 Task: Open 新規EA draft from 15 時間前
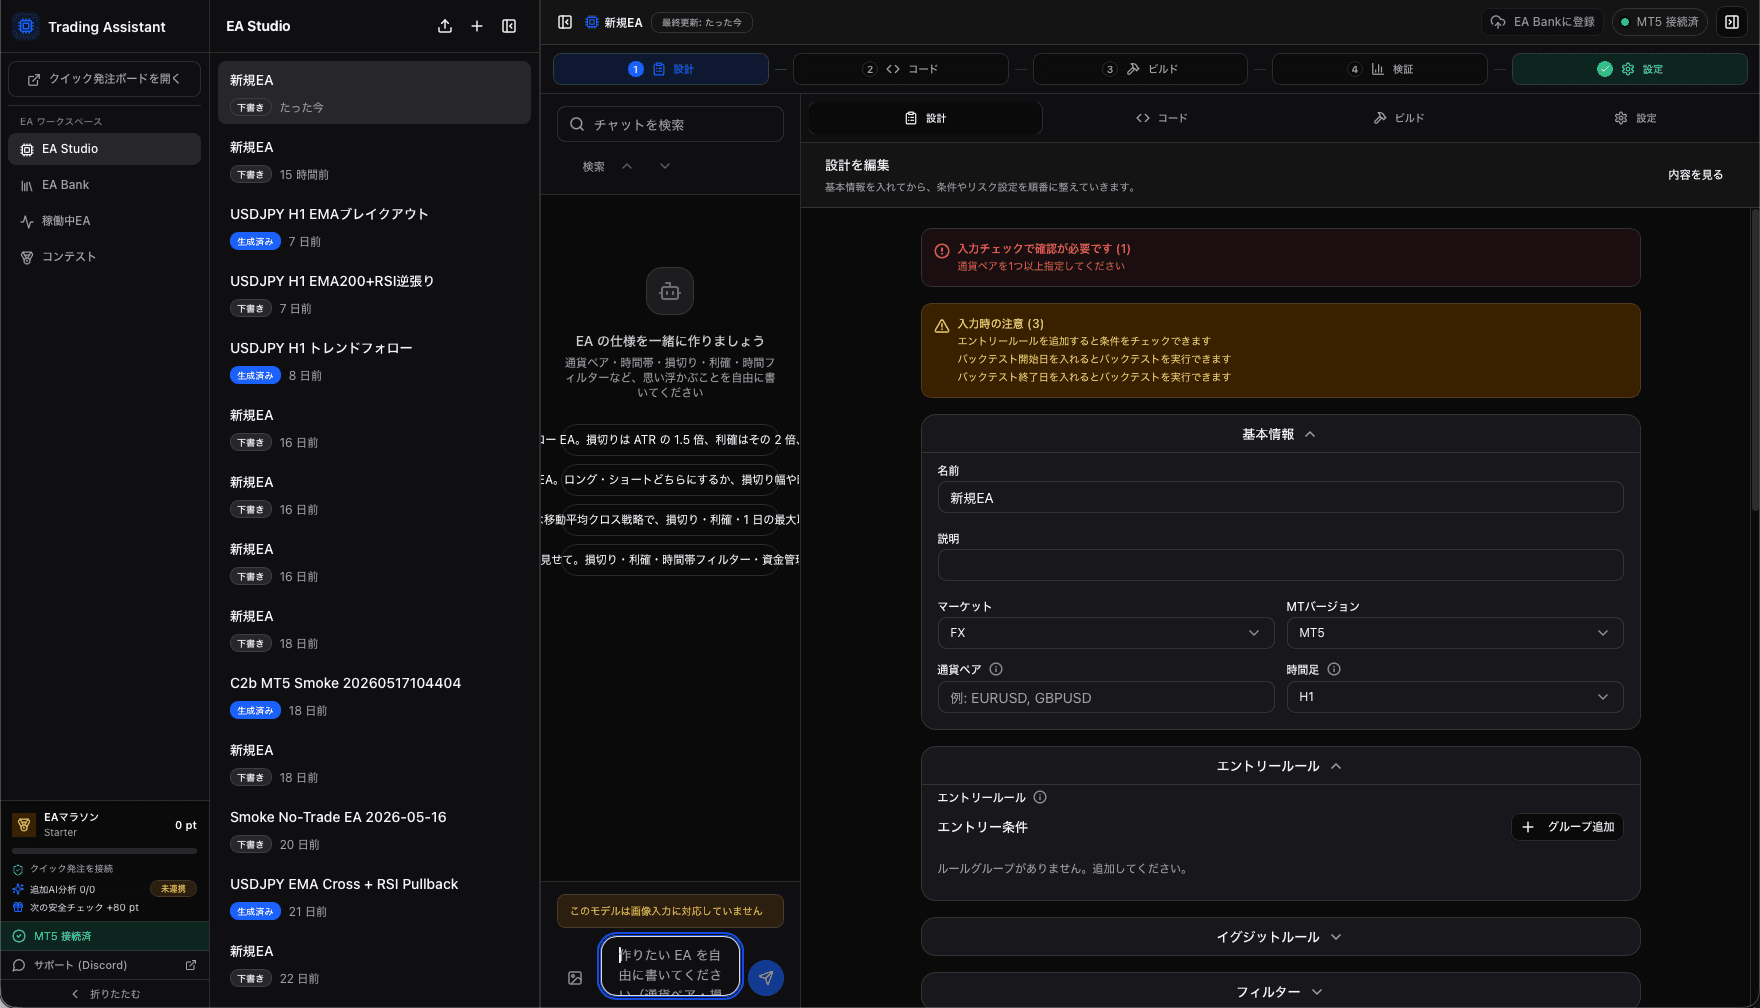374,160
